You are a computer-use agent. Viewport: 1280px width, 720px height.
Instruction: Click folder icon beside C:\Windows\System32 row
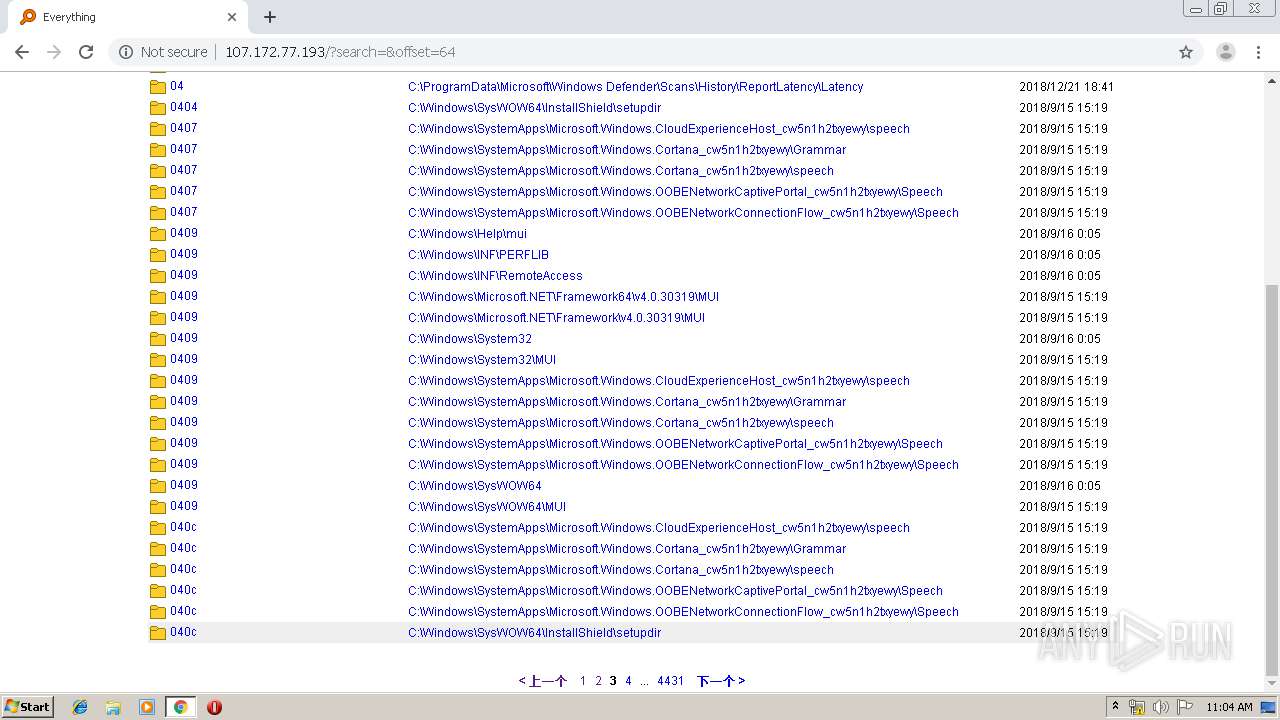point(157,339)
